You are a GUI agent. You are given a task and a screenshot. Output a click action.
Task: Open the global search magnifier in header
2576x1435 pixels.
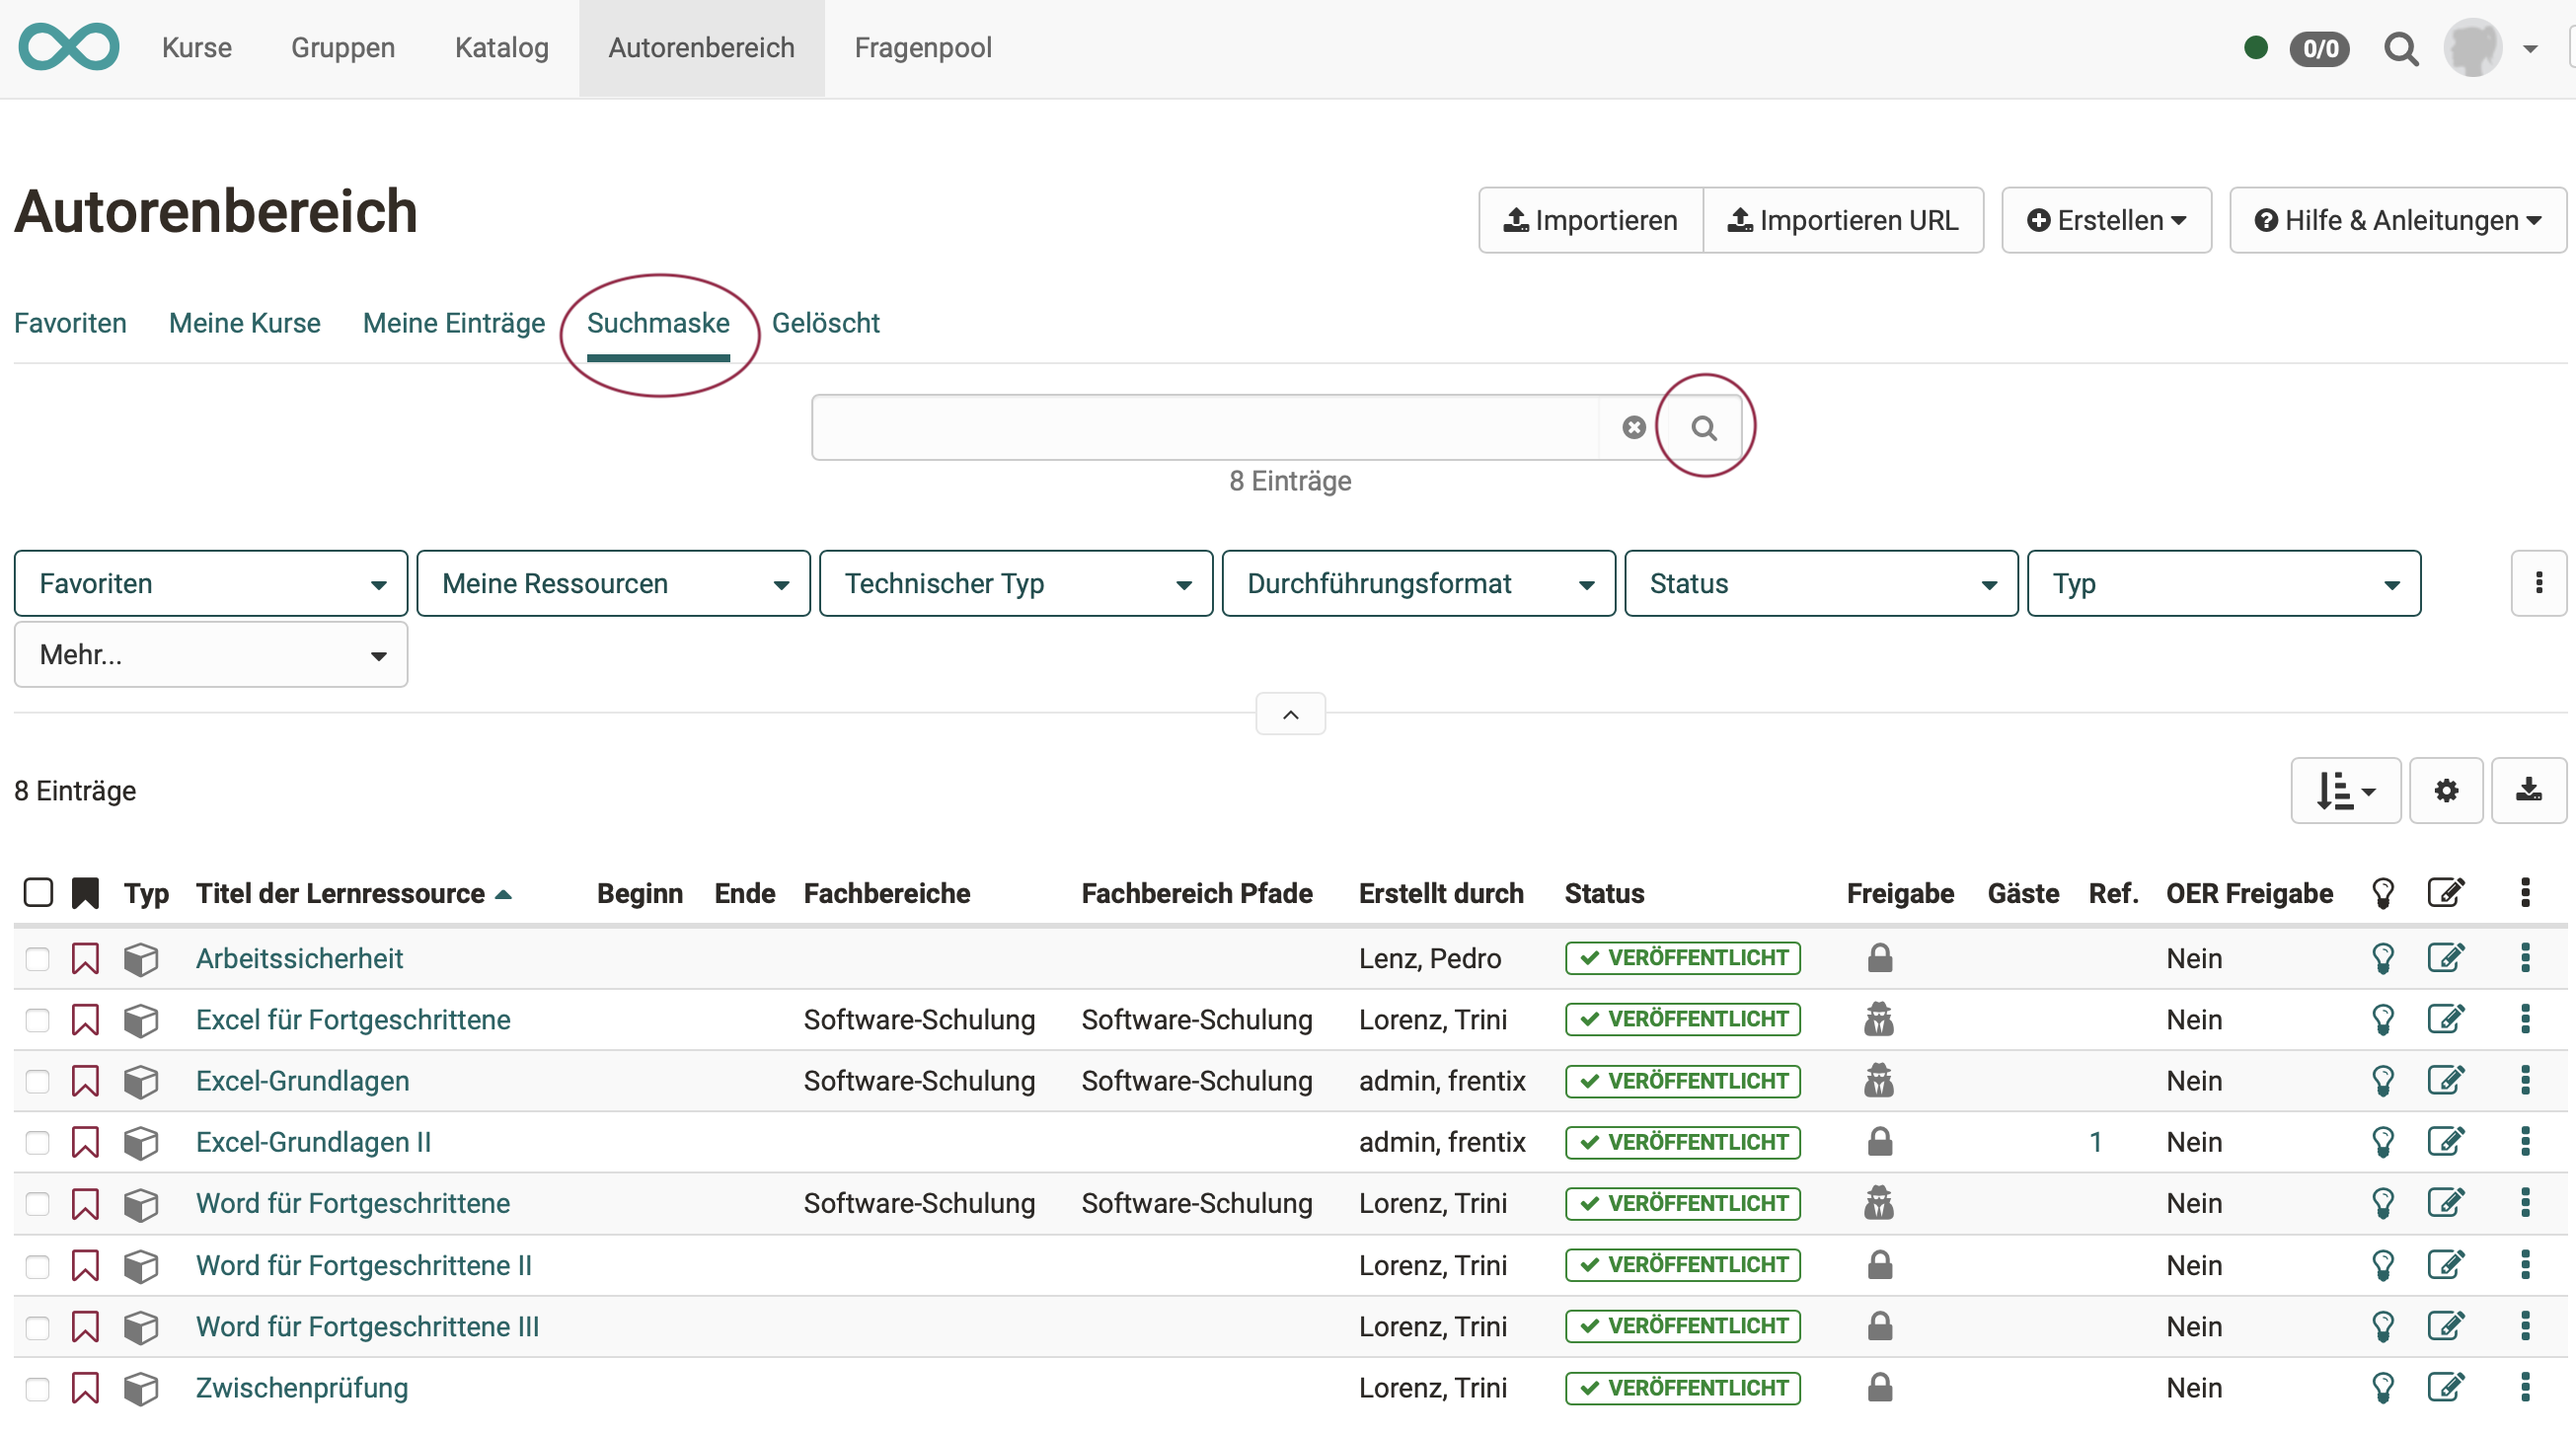pyautogui.click(x=2401, y=48)
